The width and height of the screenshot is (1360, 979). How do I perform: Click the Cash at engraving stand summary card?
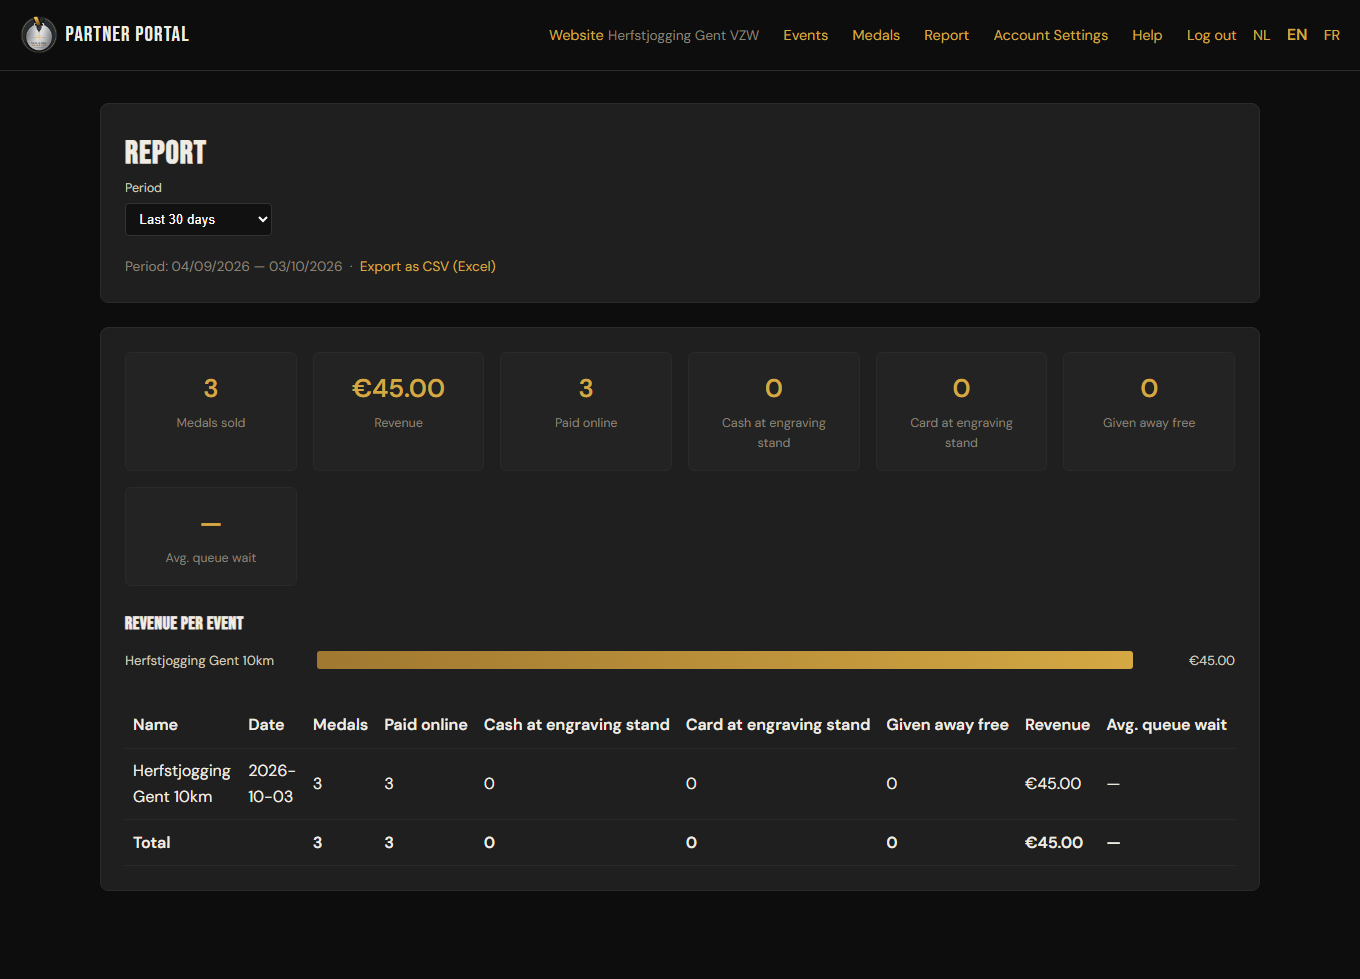[x=774, y=411]
